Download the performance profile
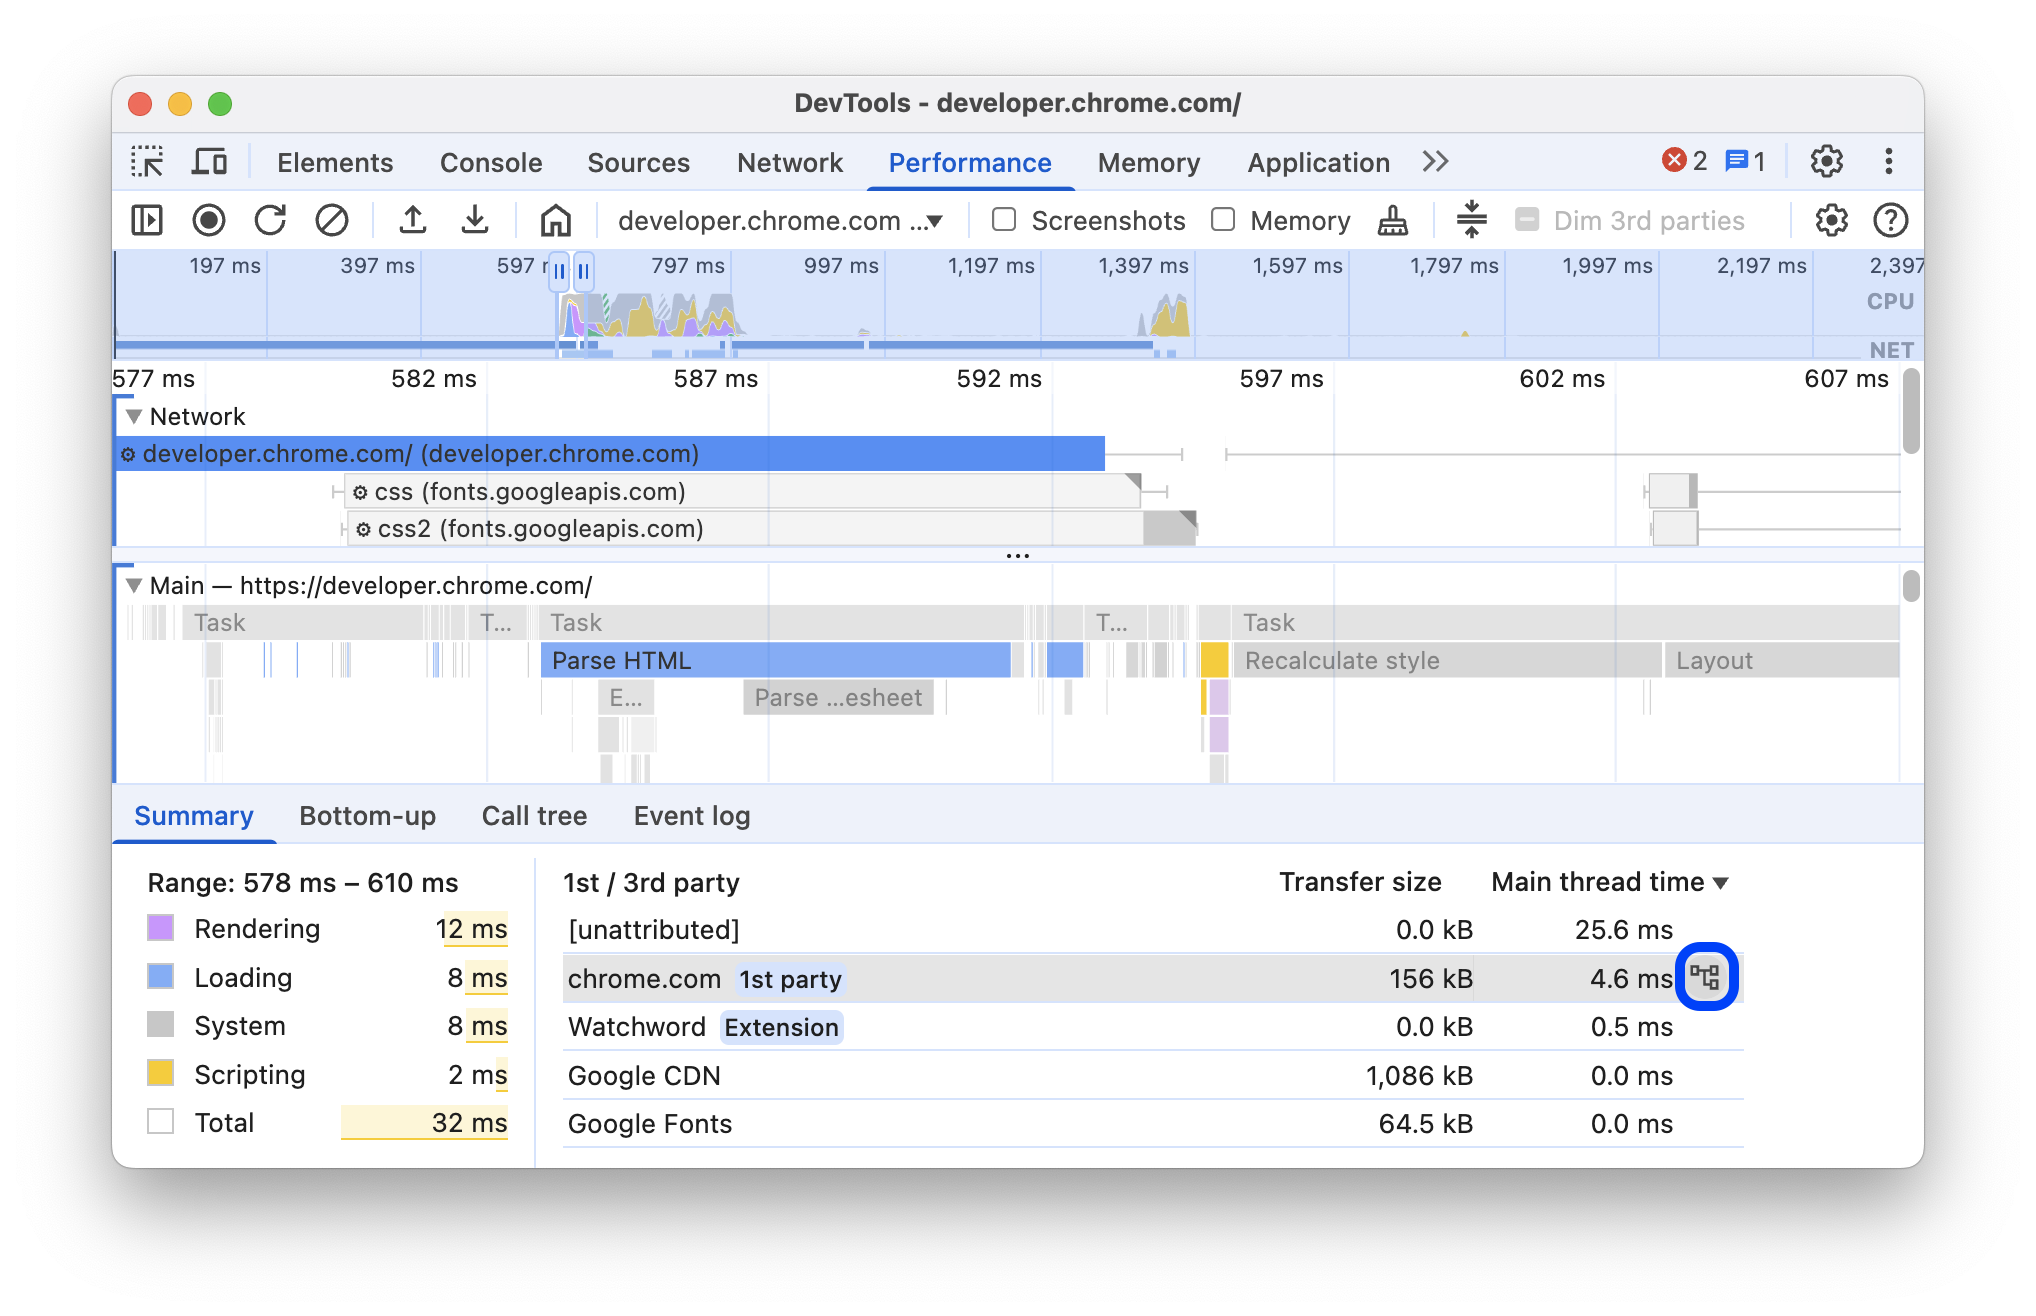 click(475, 220)
